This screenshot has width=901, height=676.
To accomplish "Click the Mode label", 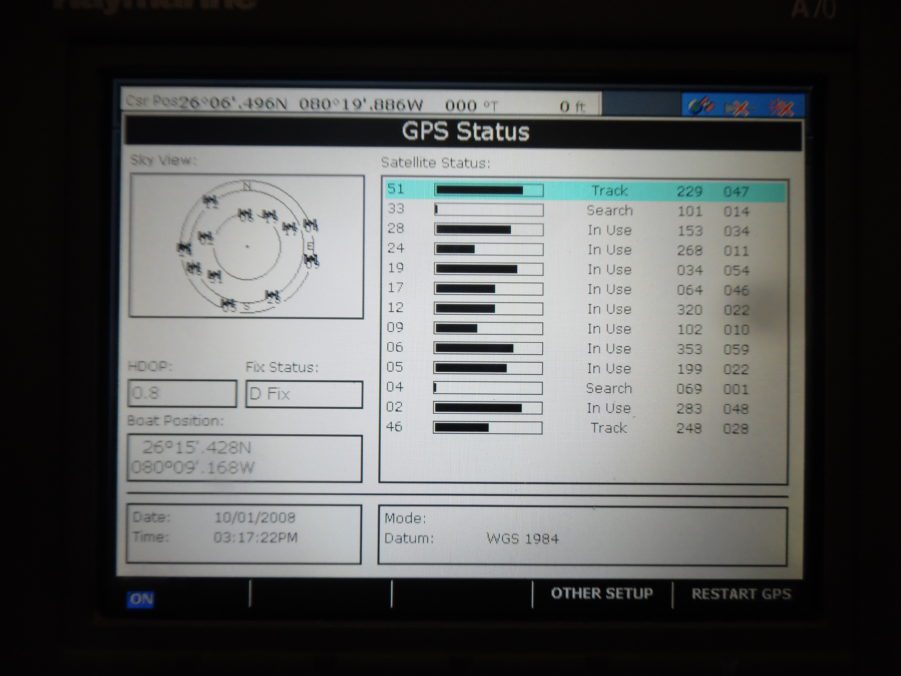I will point(405,518).
